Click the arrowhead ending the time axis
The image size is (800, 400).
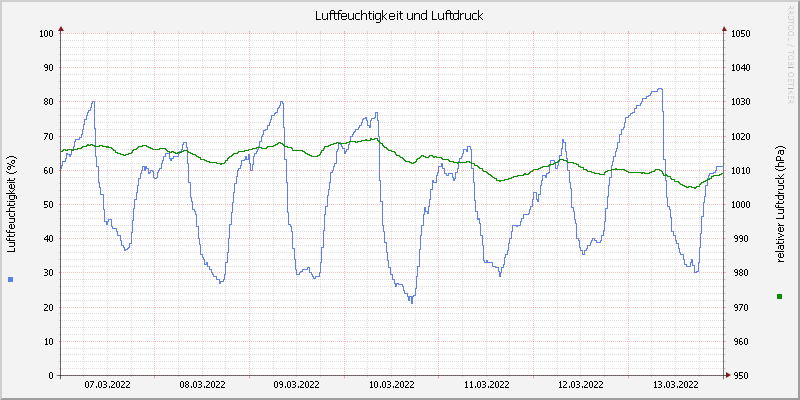[728, 375]
